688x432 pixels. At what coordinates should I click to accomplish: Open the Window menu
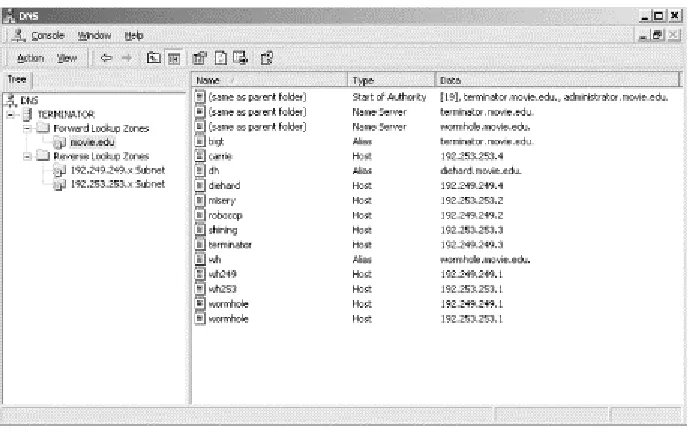pyautogui.click(x=94, y=36)
